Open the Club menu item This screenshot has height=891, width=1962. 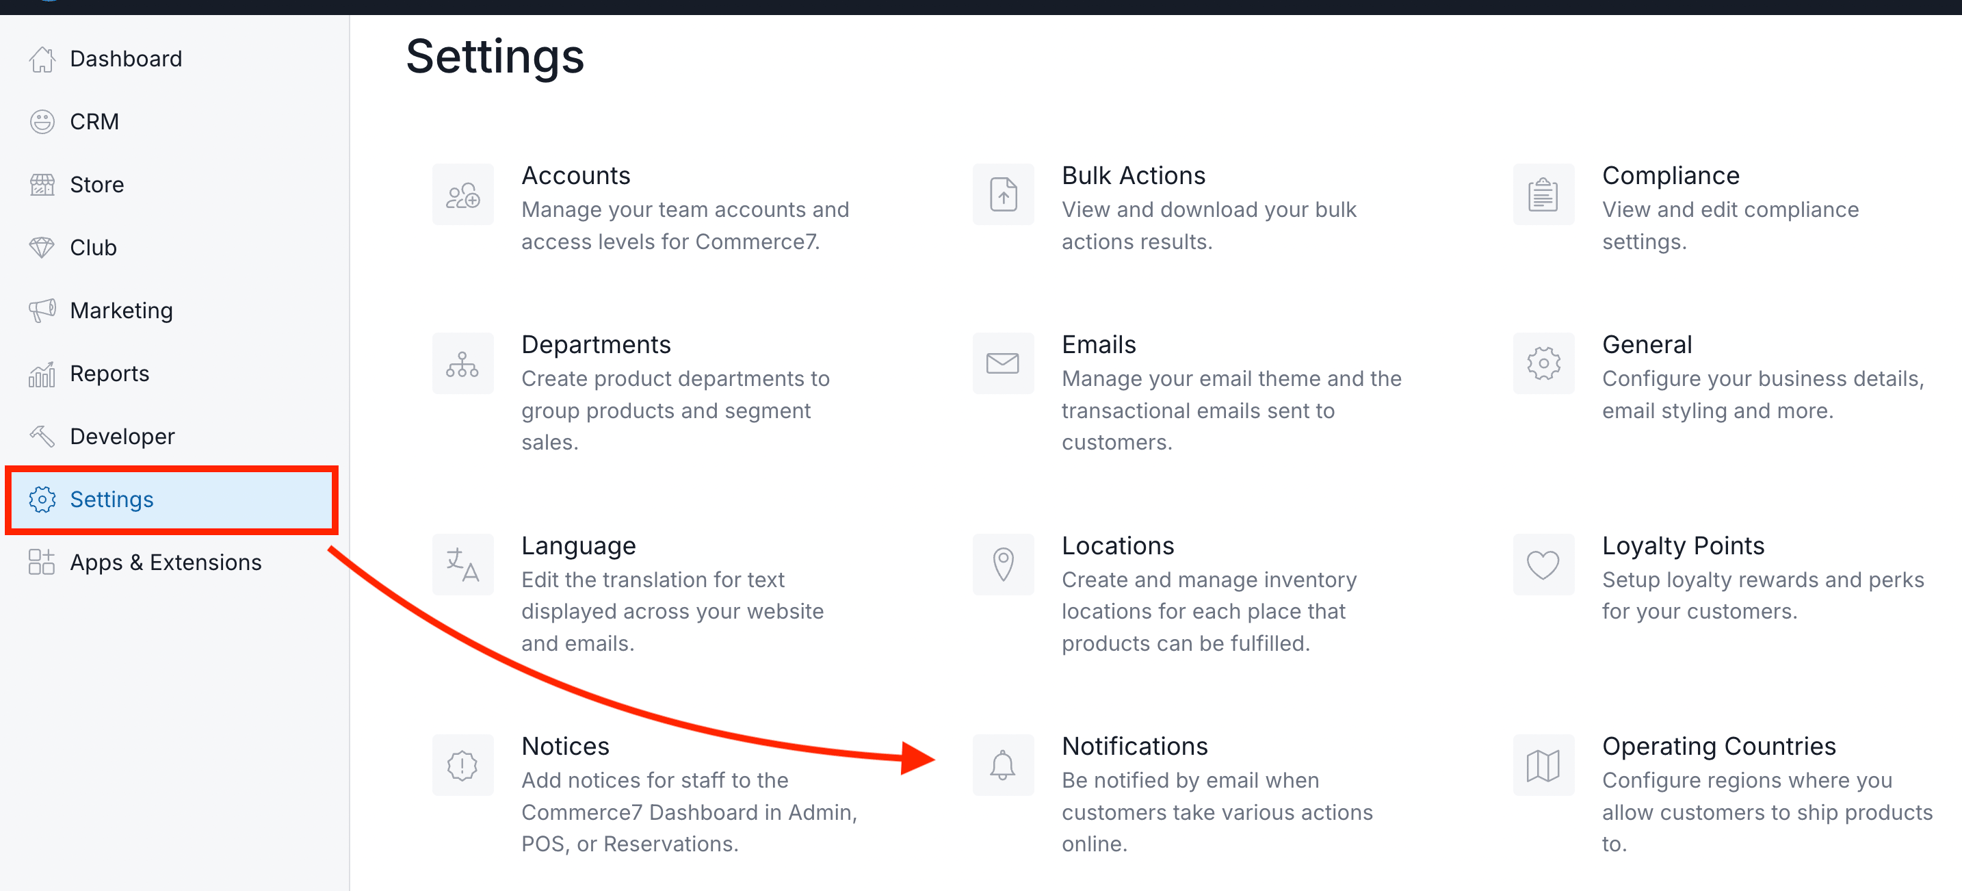[x=93, y=248]
